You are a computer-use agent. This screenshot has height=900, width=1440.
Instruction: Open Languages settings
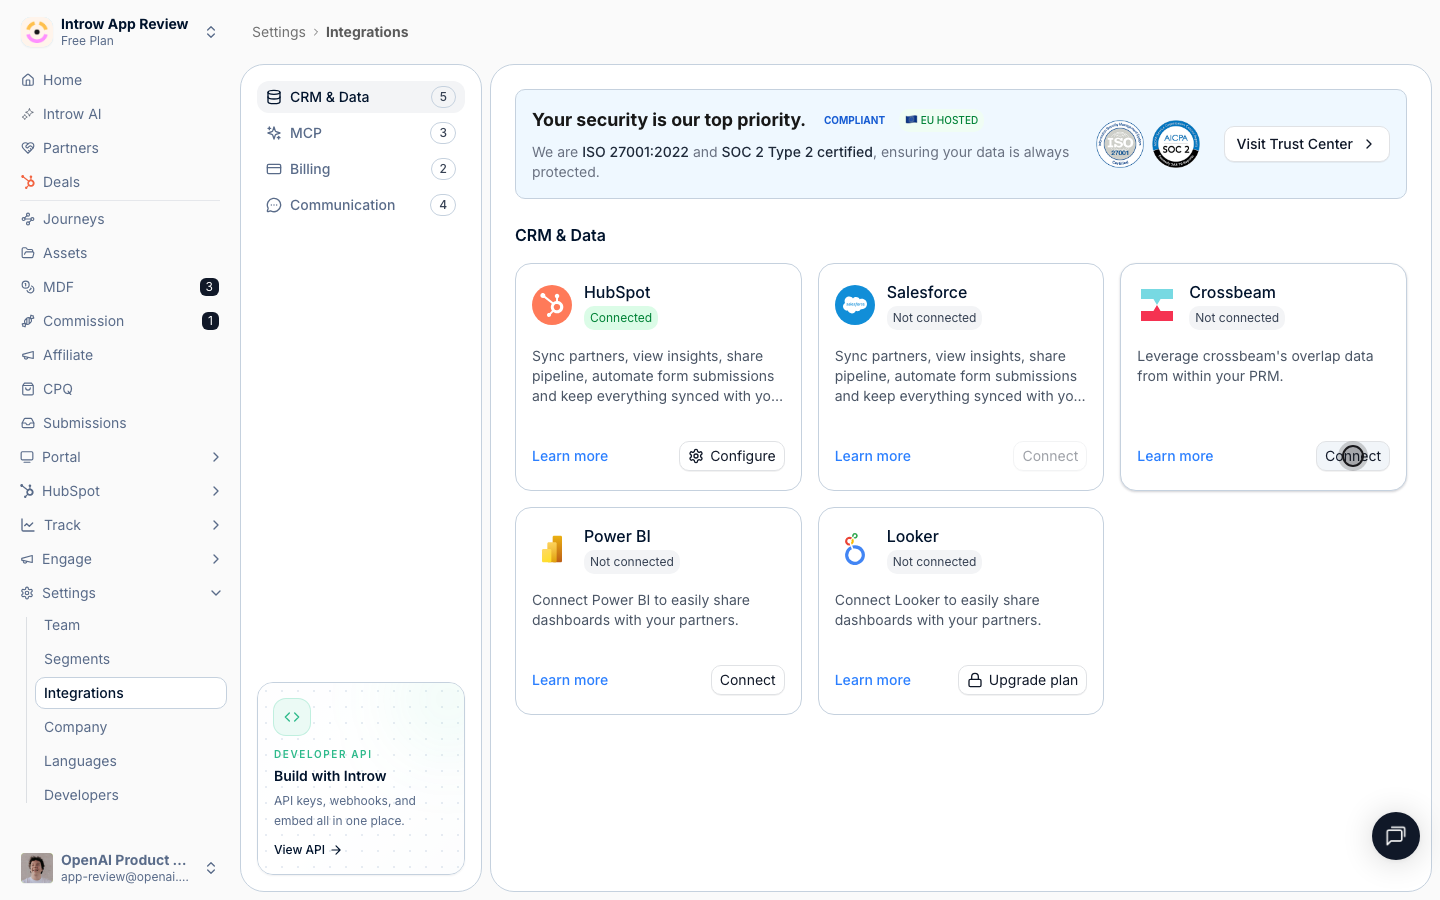pos(131,761)
